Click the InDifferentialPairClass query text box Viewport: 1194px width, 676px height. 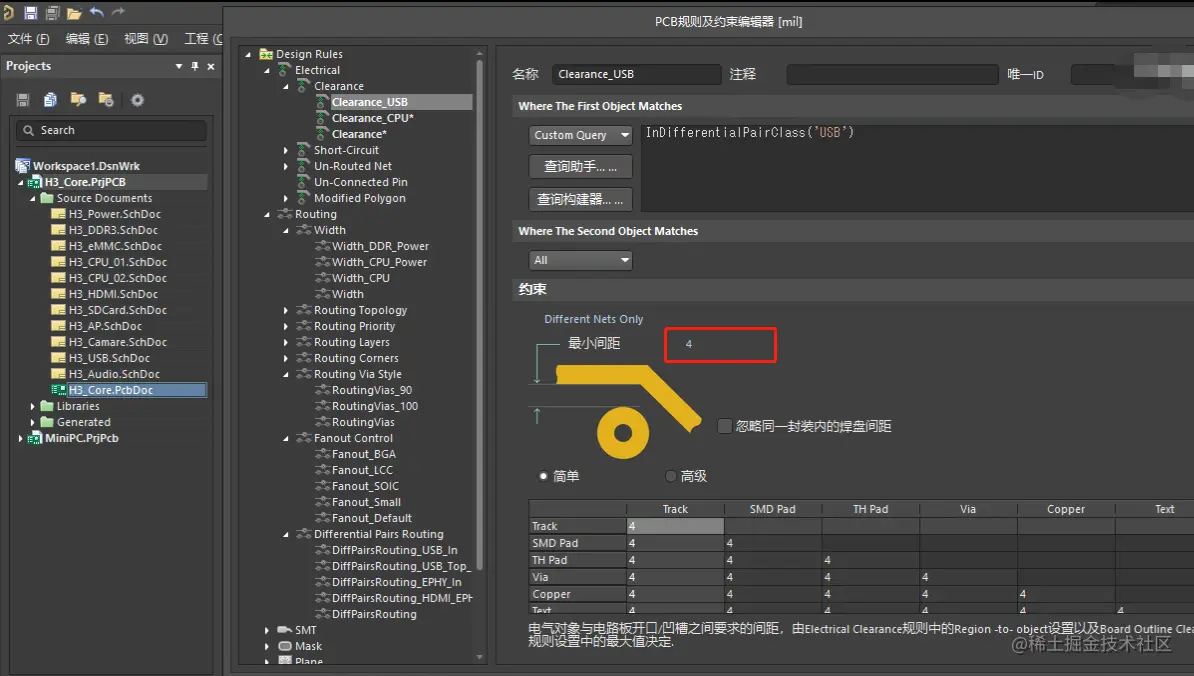point(918,167)
